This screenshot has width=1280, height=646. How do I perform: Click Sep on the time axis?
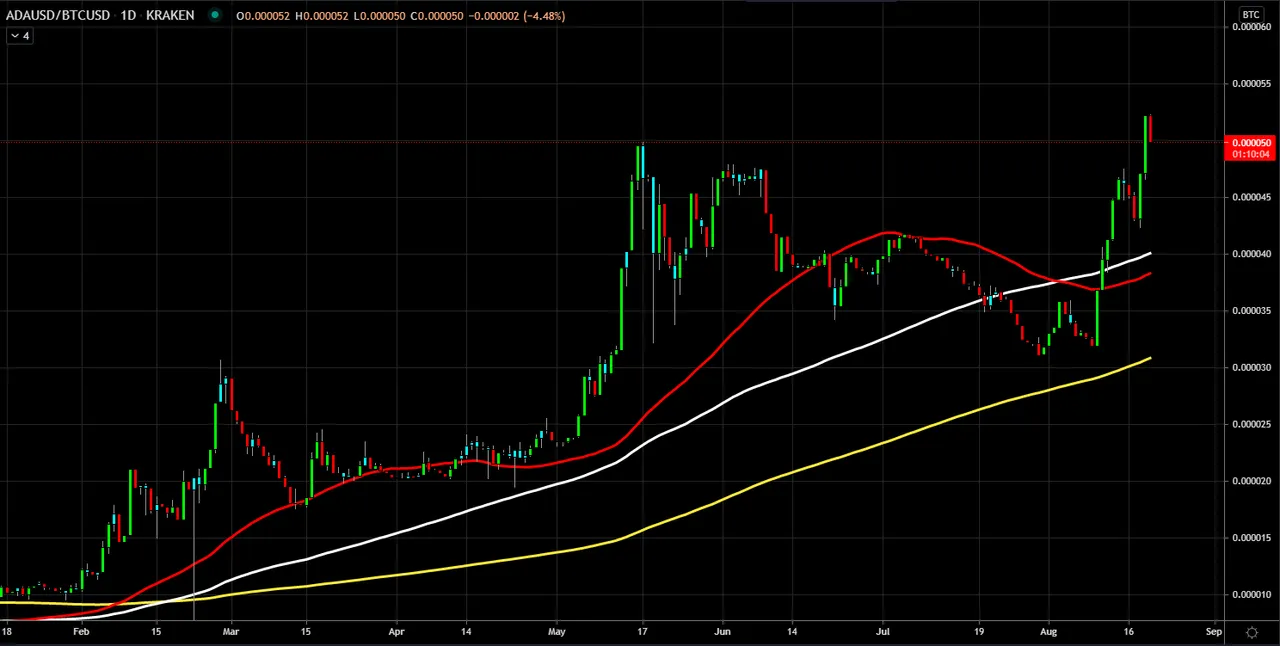click(x=1213, y=632)
